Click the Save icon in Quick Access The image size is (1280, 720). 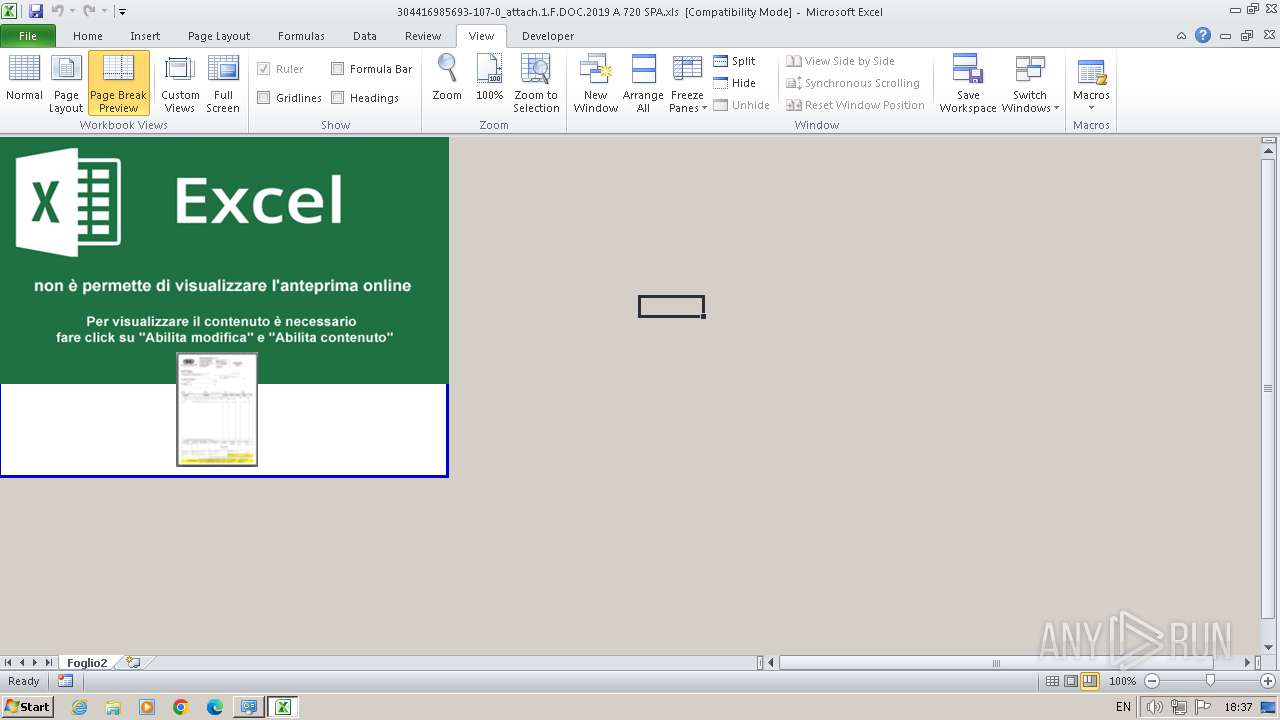tap(36, 11)
